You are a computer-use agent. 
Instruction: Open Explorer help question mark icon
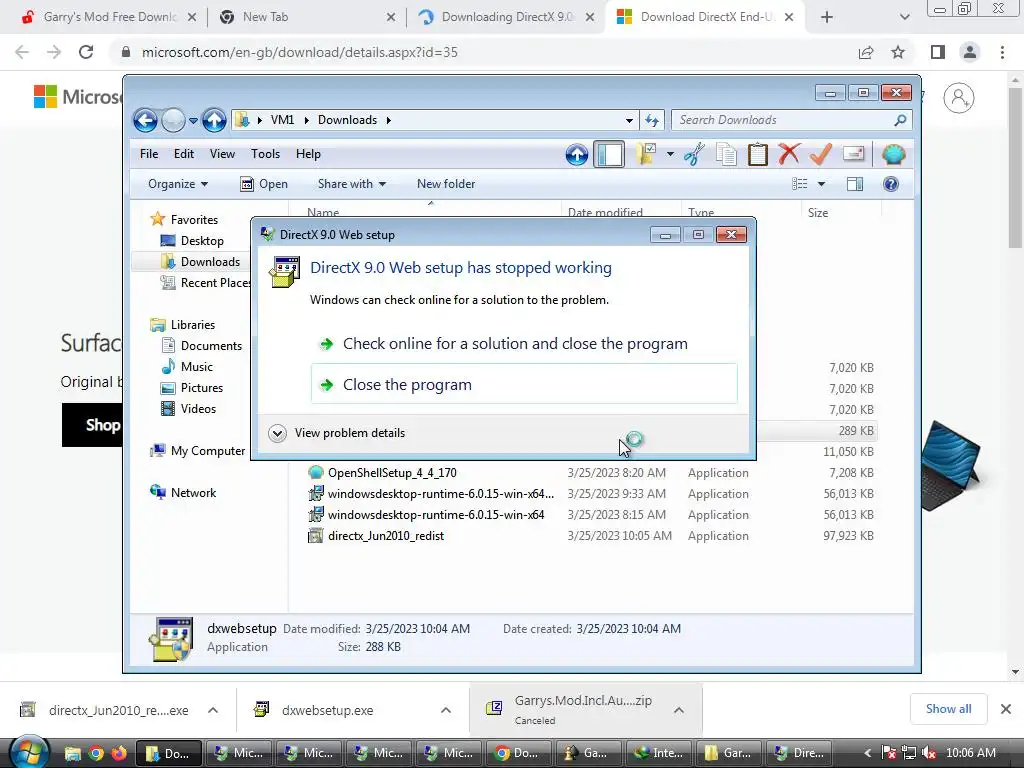tap(891, 184)
